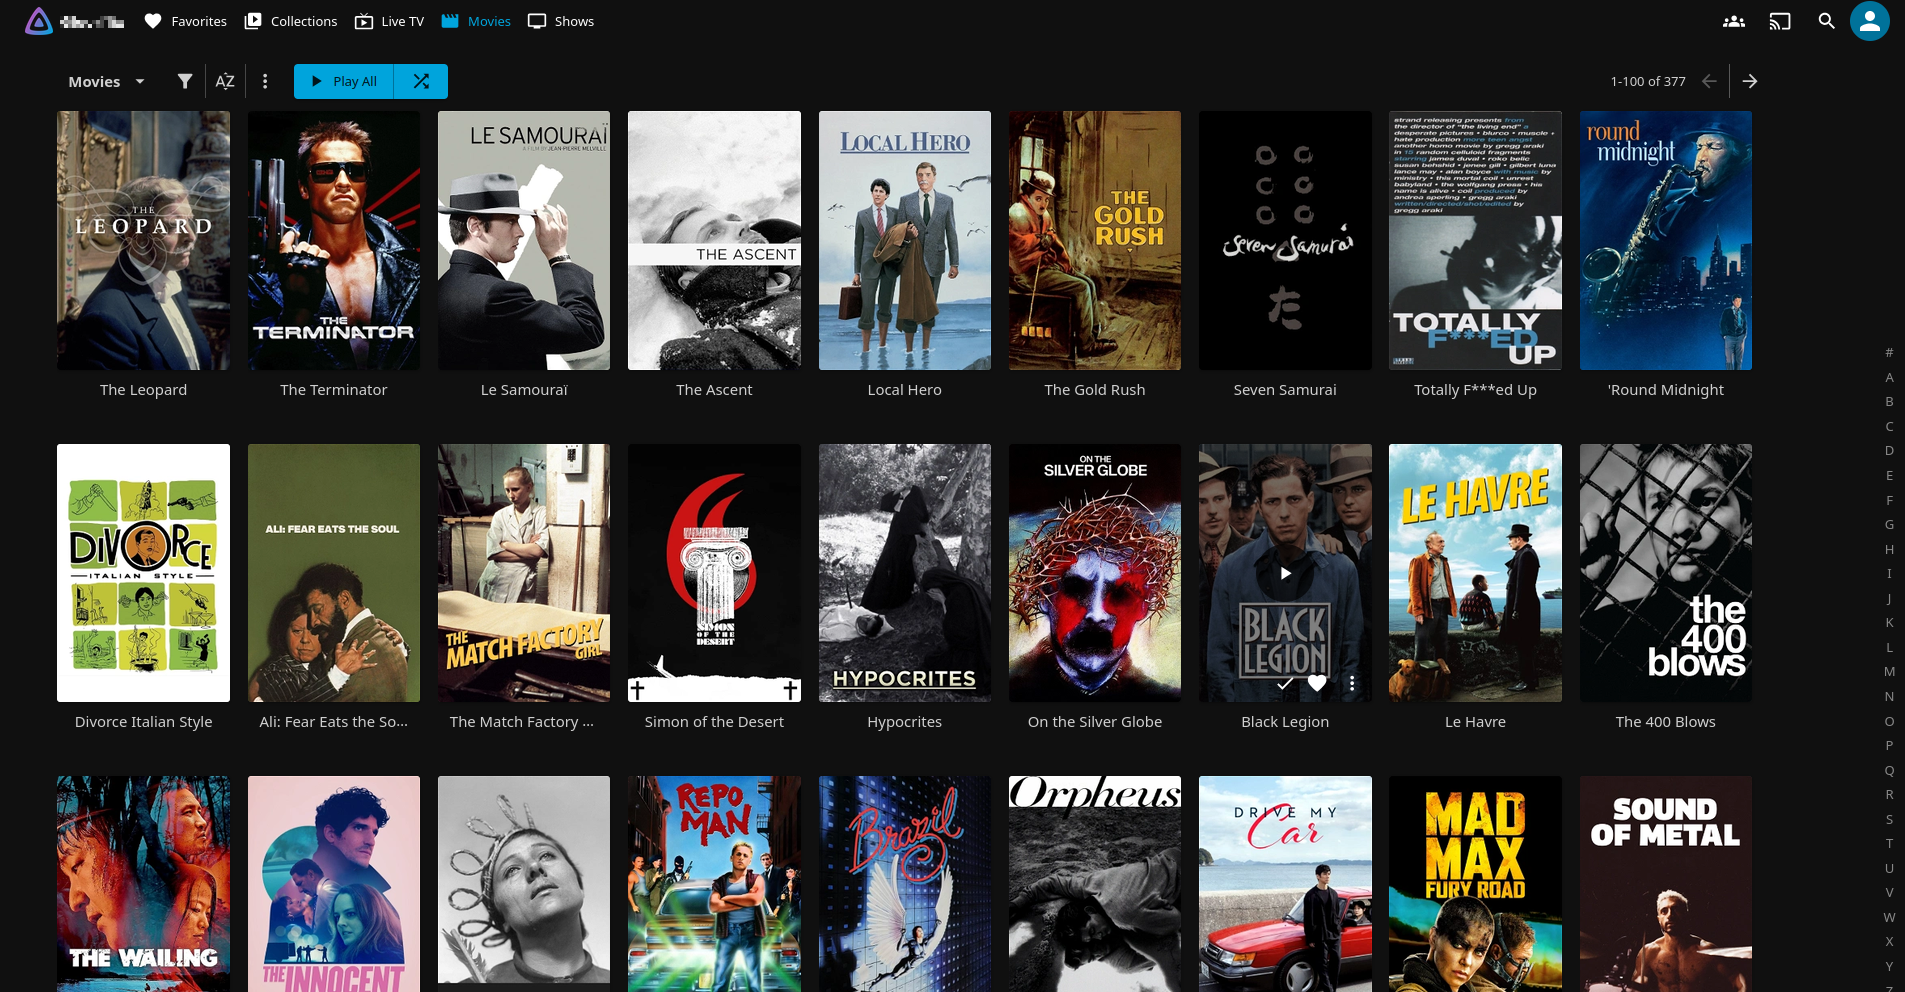Screen dimensions: 1905x992
Task: Open On the Silver Globe poster
Action: (1095, 573)
